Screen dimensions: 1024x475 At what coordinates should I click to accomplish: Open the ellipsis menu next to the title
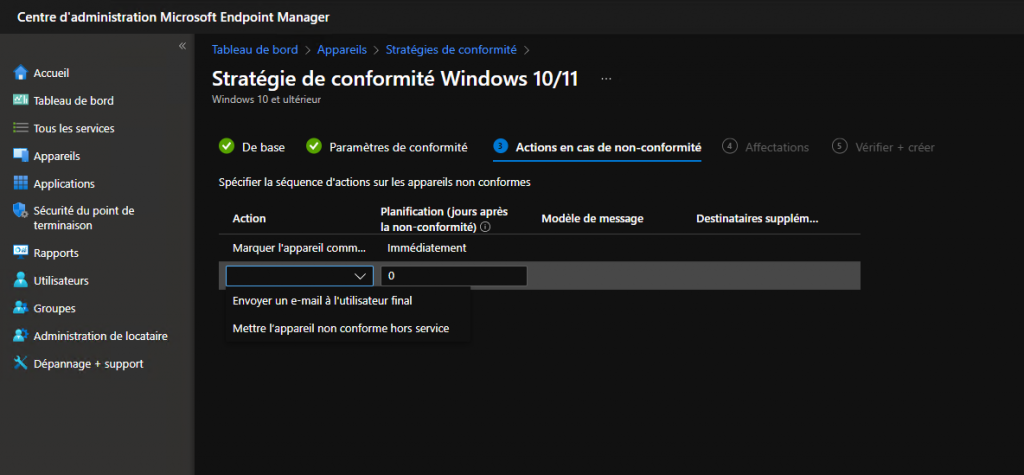point(607,79)
